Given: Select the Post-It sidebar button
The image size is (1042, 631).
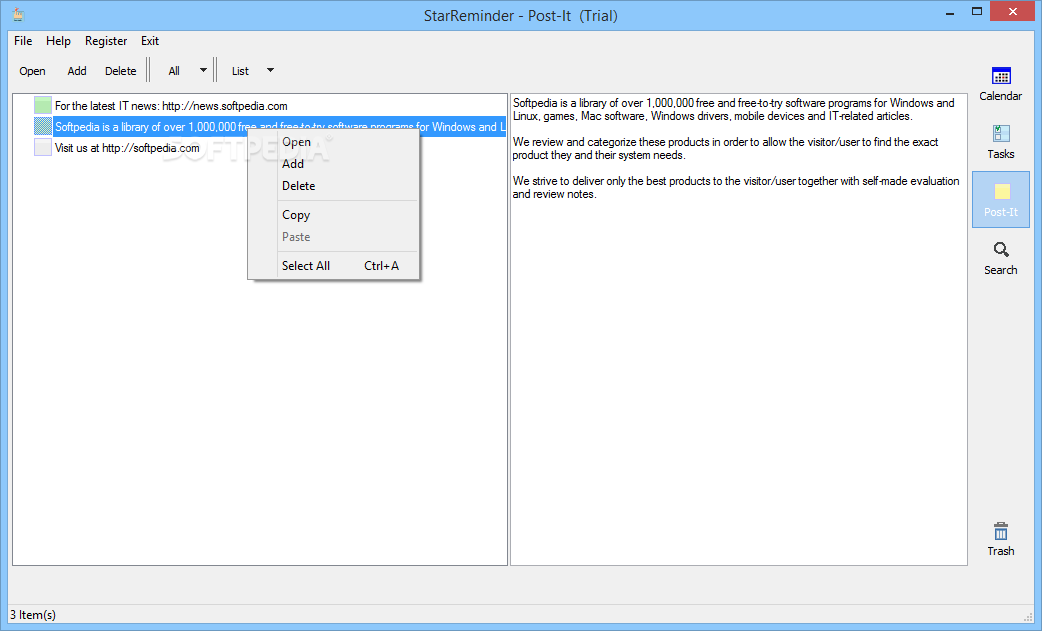Looking at the screenshot, I should (1000, 199).
